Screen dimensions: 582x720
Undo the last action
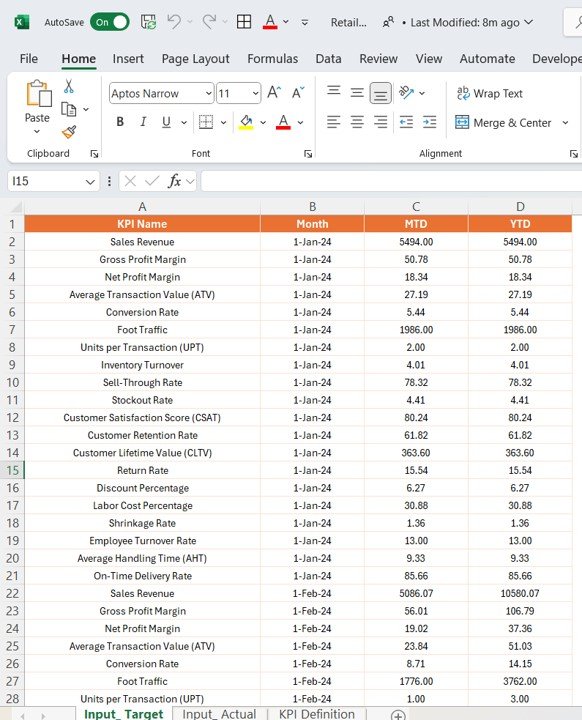pos(174,22)
